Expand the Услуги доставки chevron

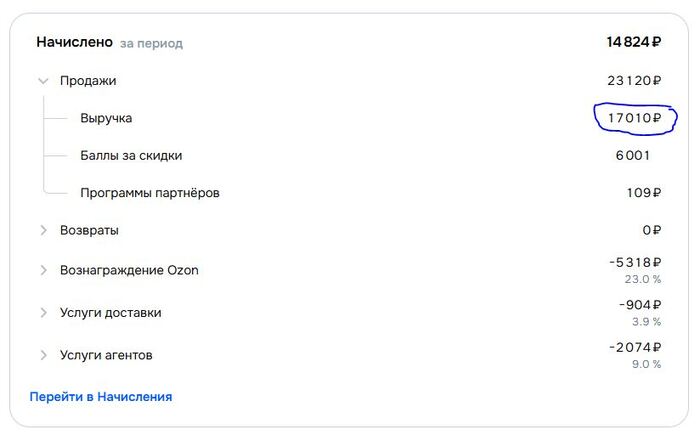[43, 313]
